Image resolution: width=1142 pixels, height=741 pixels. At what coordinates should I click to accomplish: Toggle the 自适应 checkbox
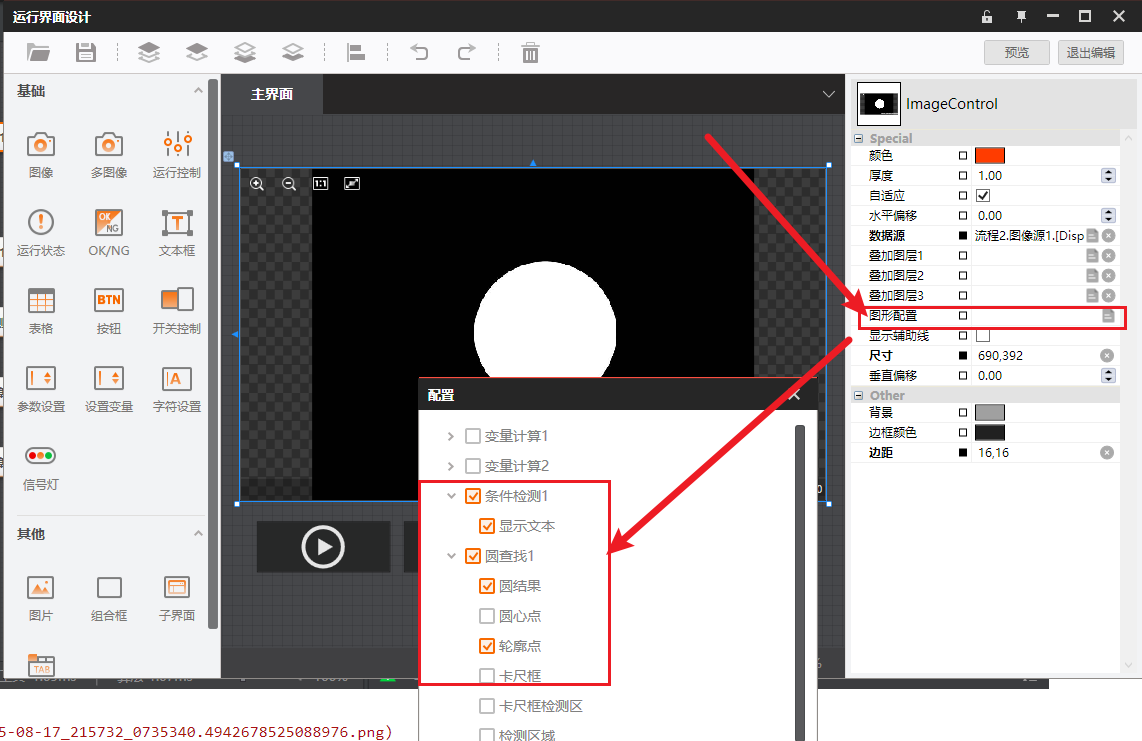click(x=983, y=196)
